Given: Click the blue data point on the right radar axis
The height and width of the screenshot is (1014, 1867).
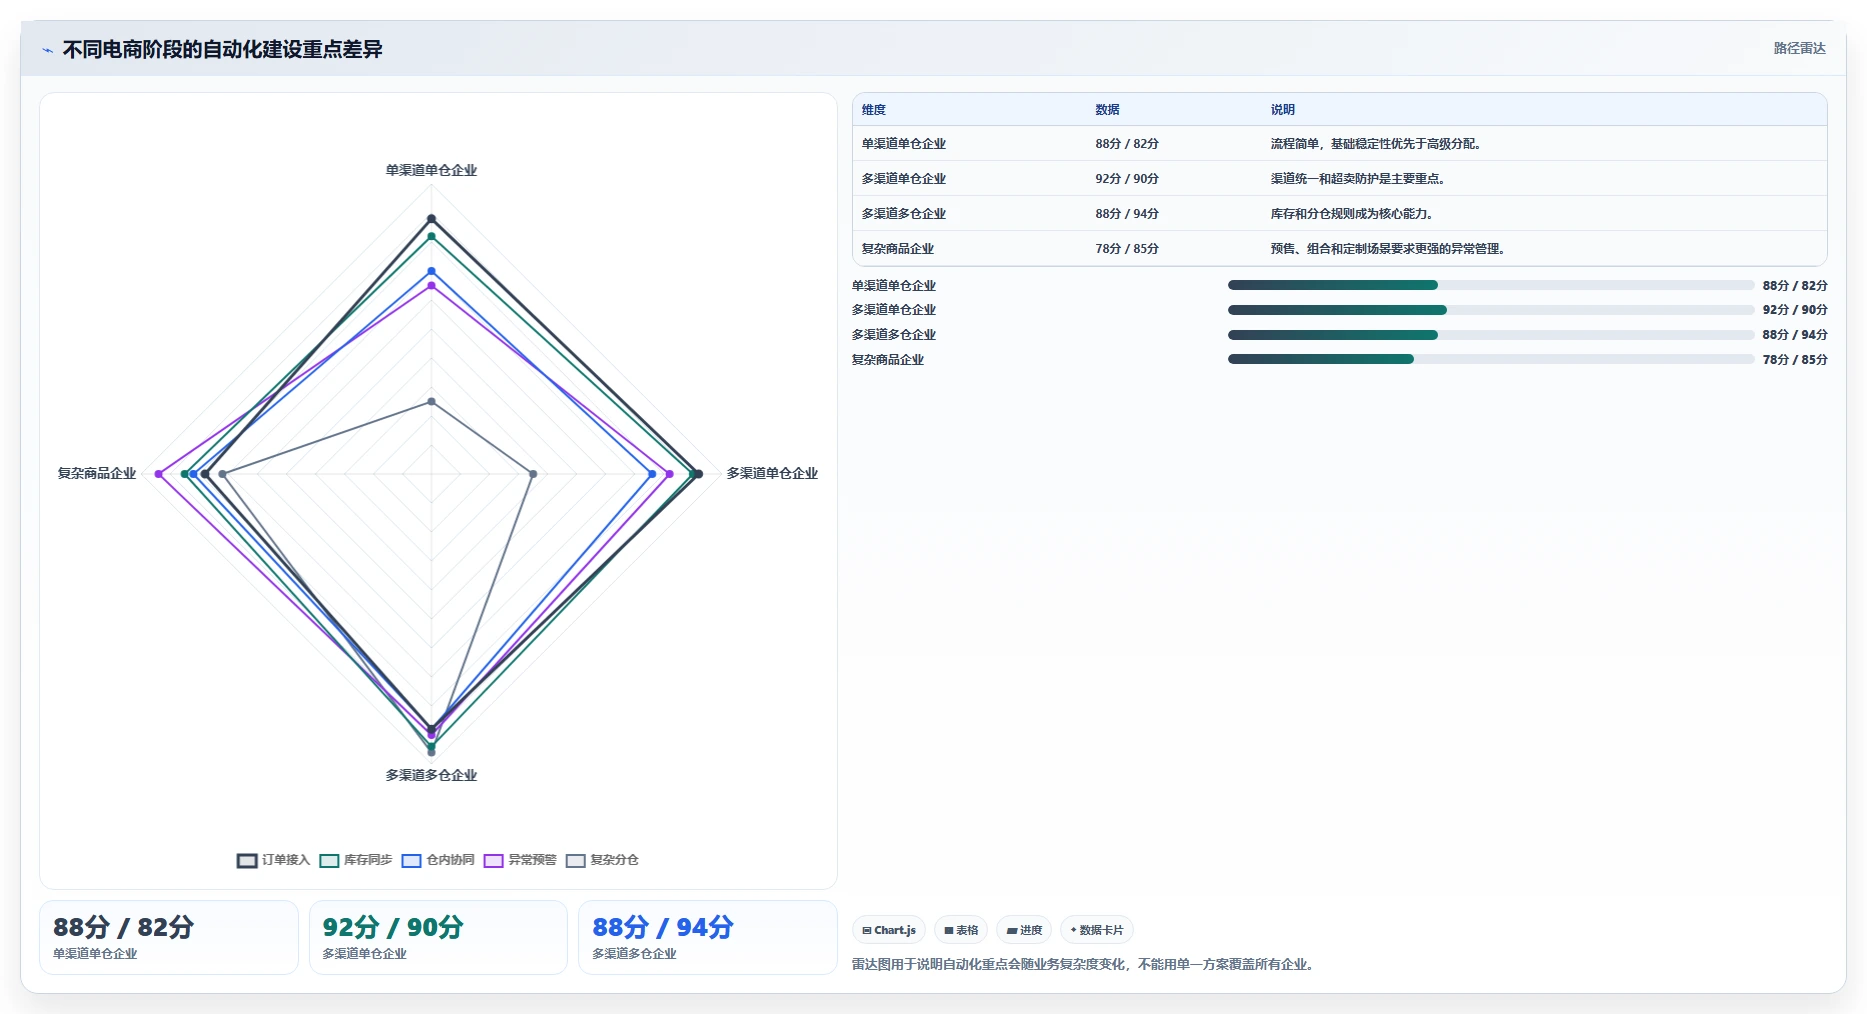Looking at the screenshot, I should pos(653,474).
